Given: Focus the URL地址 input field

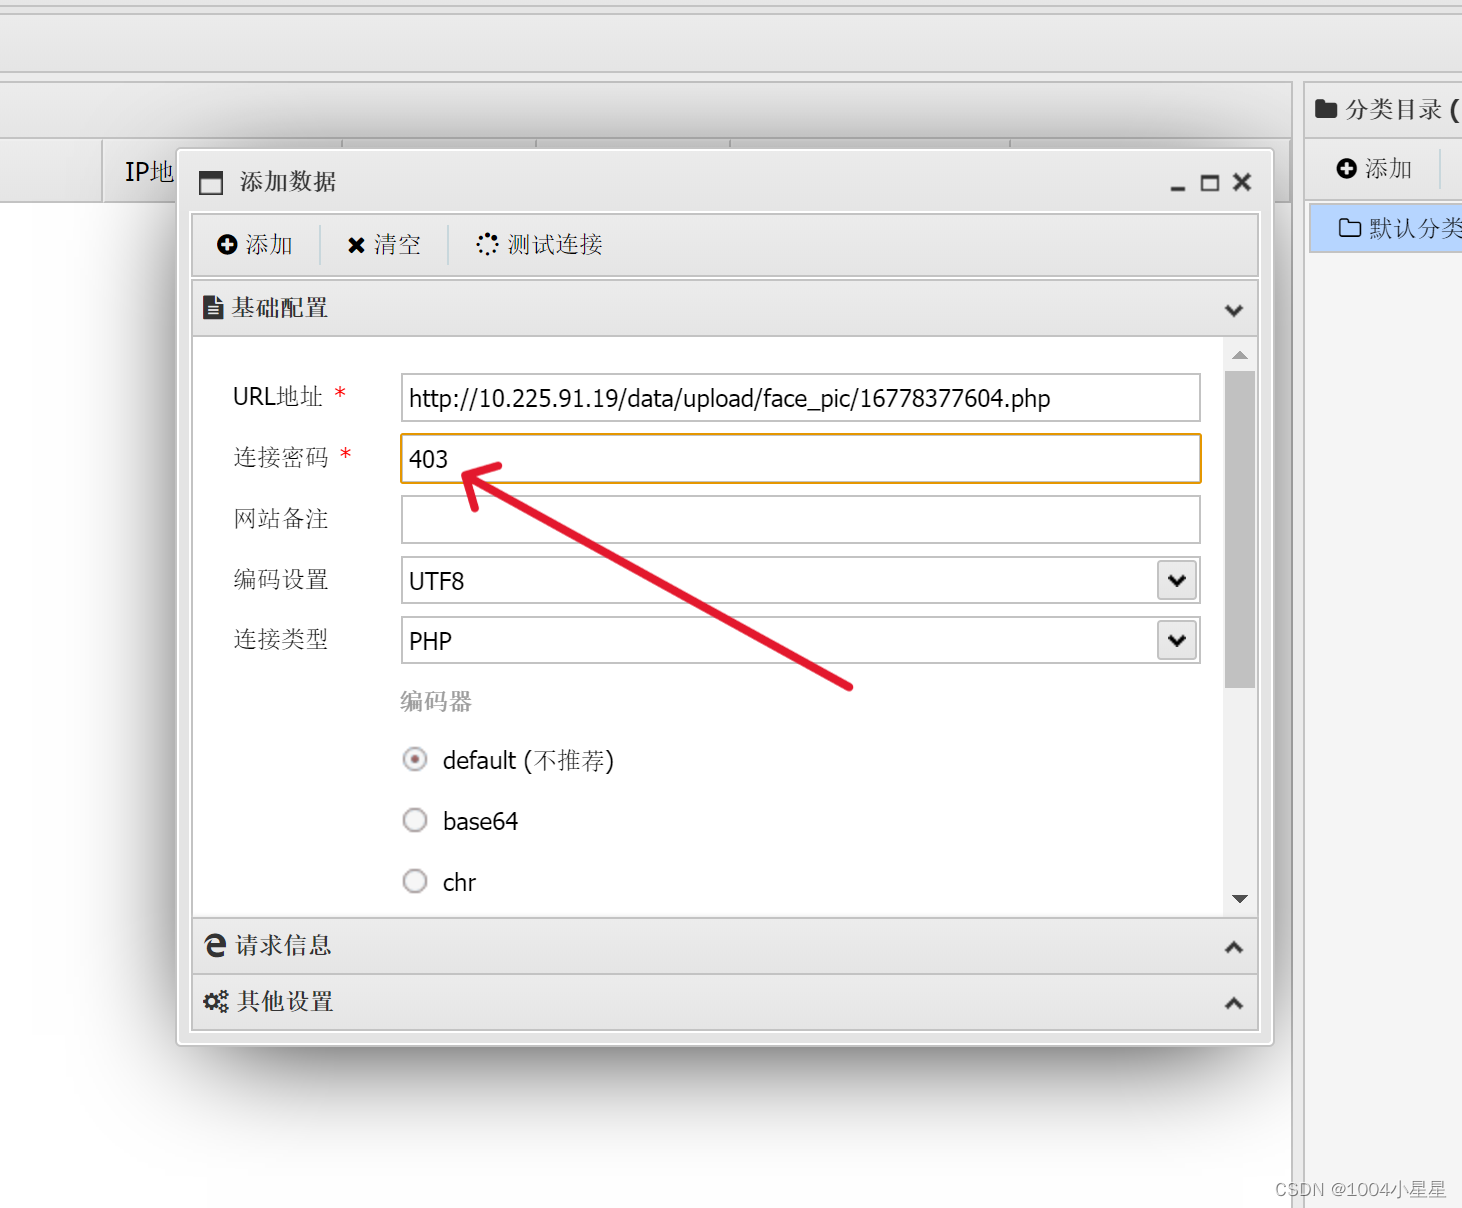Looking at the screenshot, I should [800, 398].
